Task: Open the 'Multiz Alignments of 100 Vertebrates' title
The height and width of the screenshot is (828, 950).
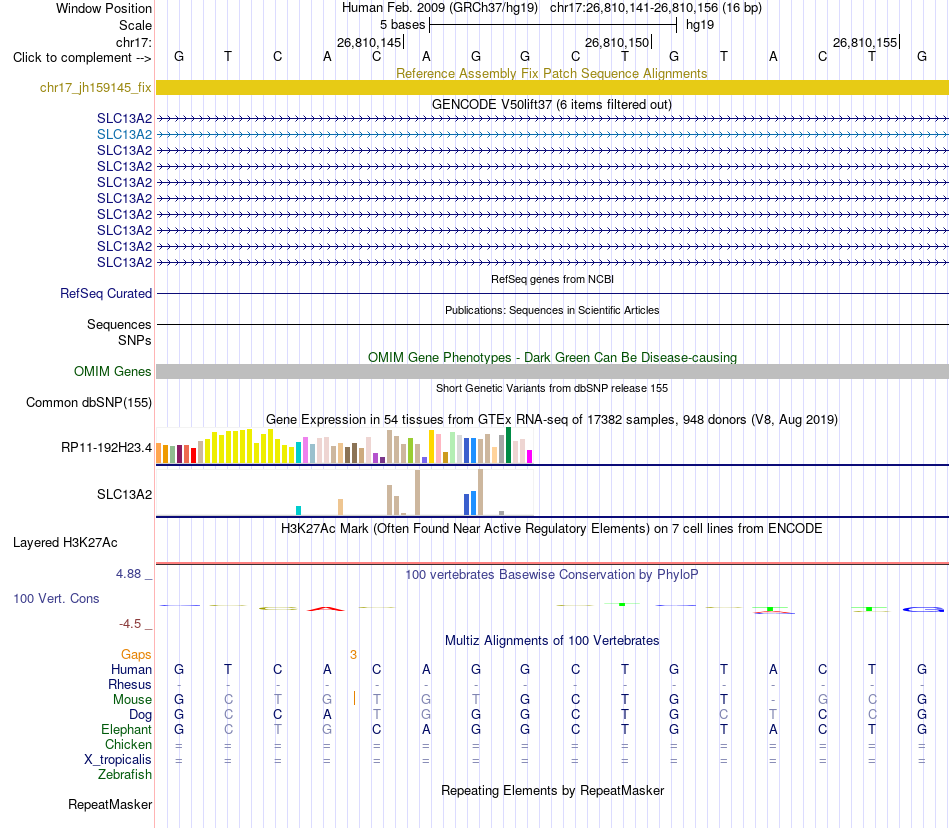Action: [552, 640]
